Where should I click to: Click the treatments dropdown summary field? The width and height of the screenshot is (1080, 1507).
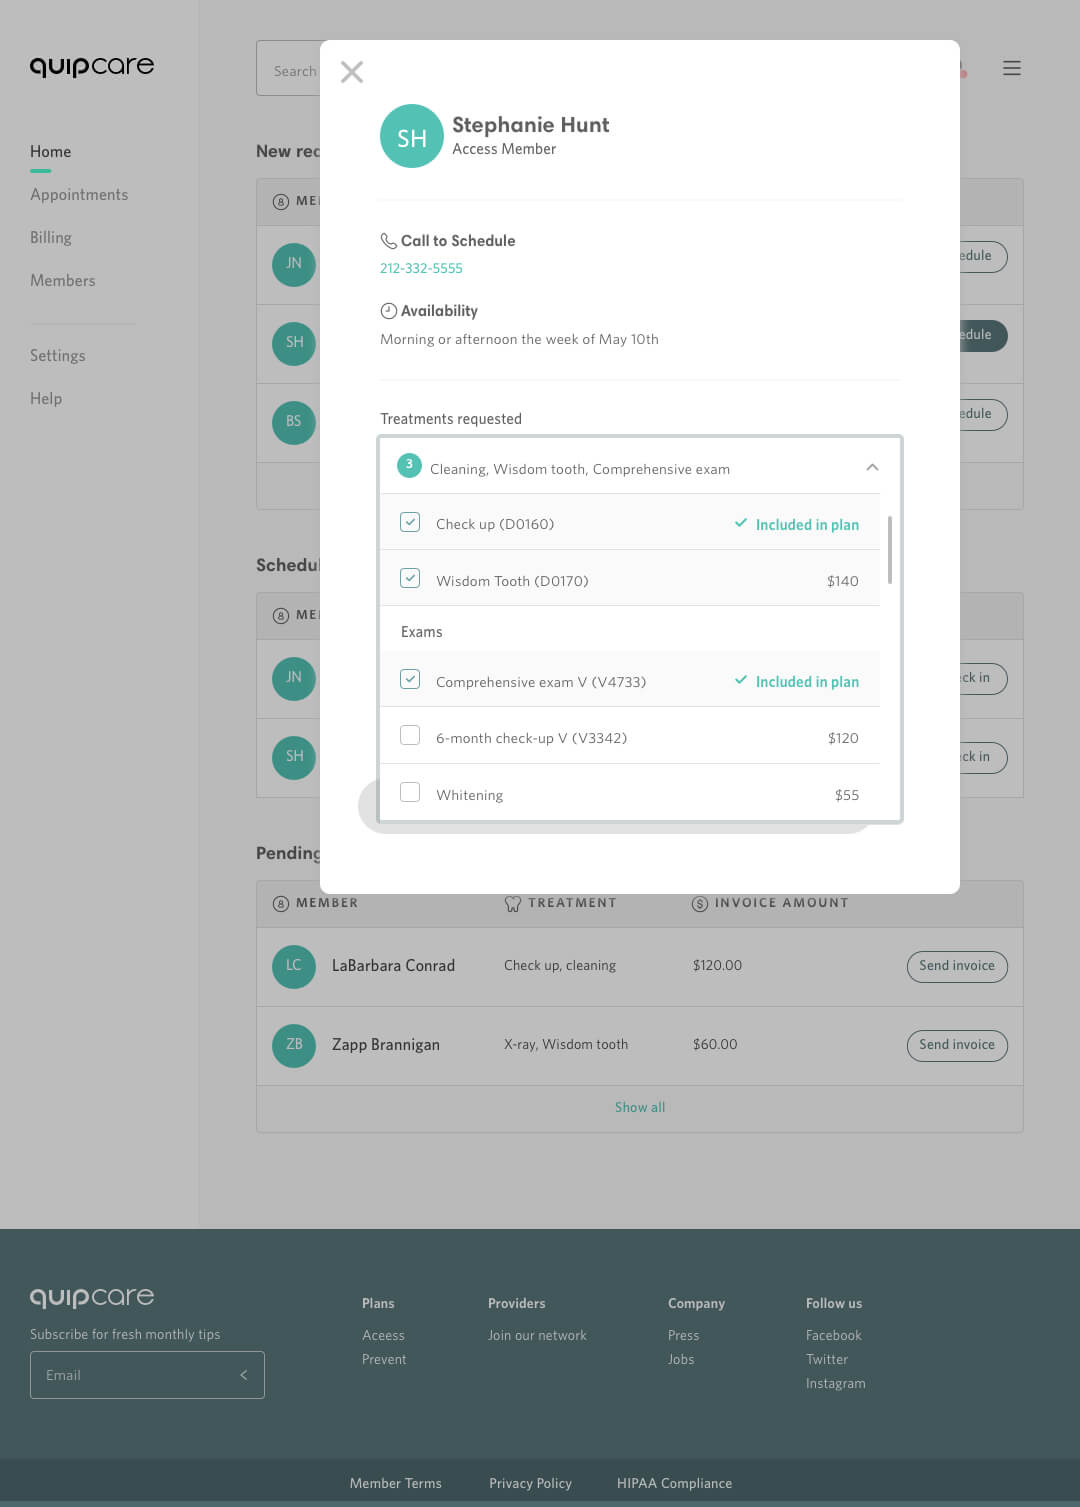click(x=640, y=466)
